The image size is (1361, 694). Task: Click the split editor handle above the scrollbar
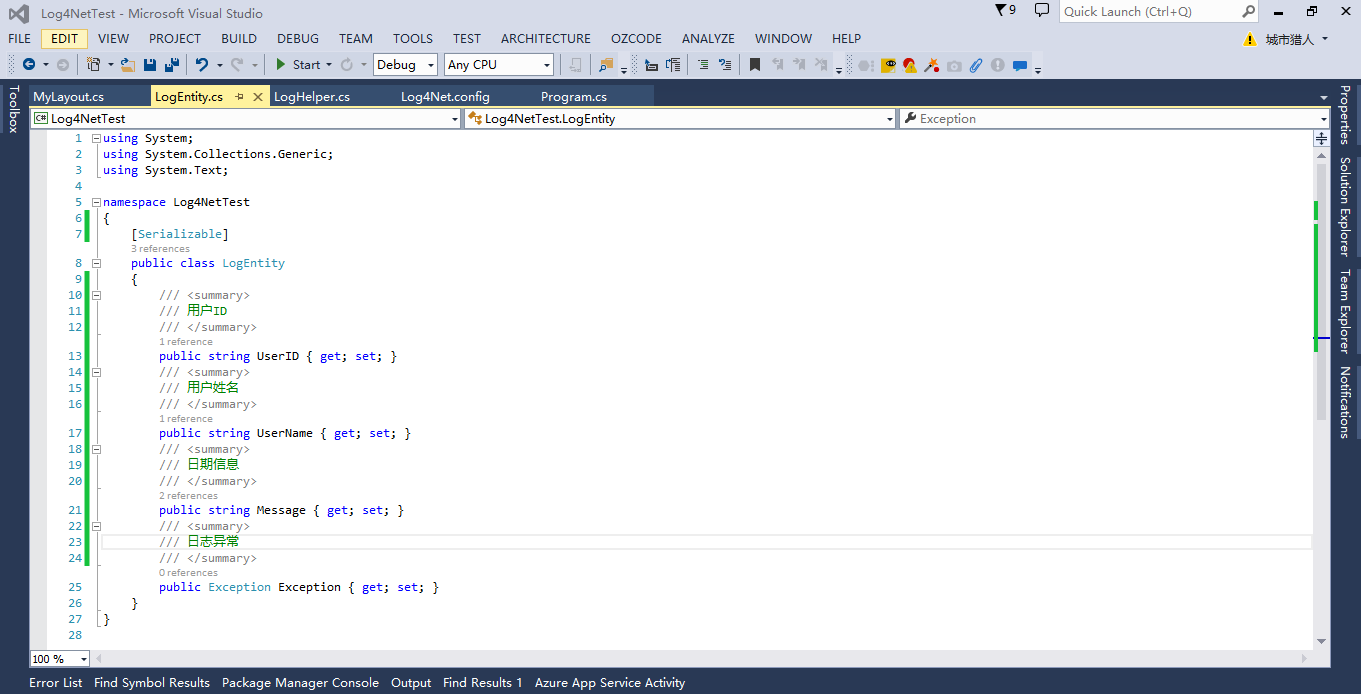1321,139
